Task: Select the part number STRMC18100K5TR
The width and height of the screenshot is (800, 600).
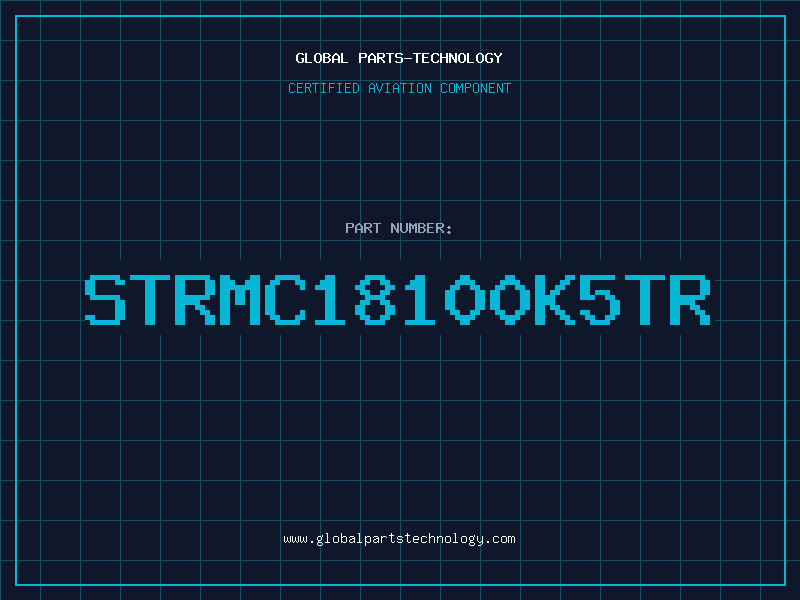Action: click(398, 300)
